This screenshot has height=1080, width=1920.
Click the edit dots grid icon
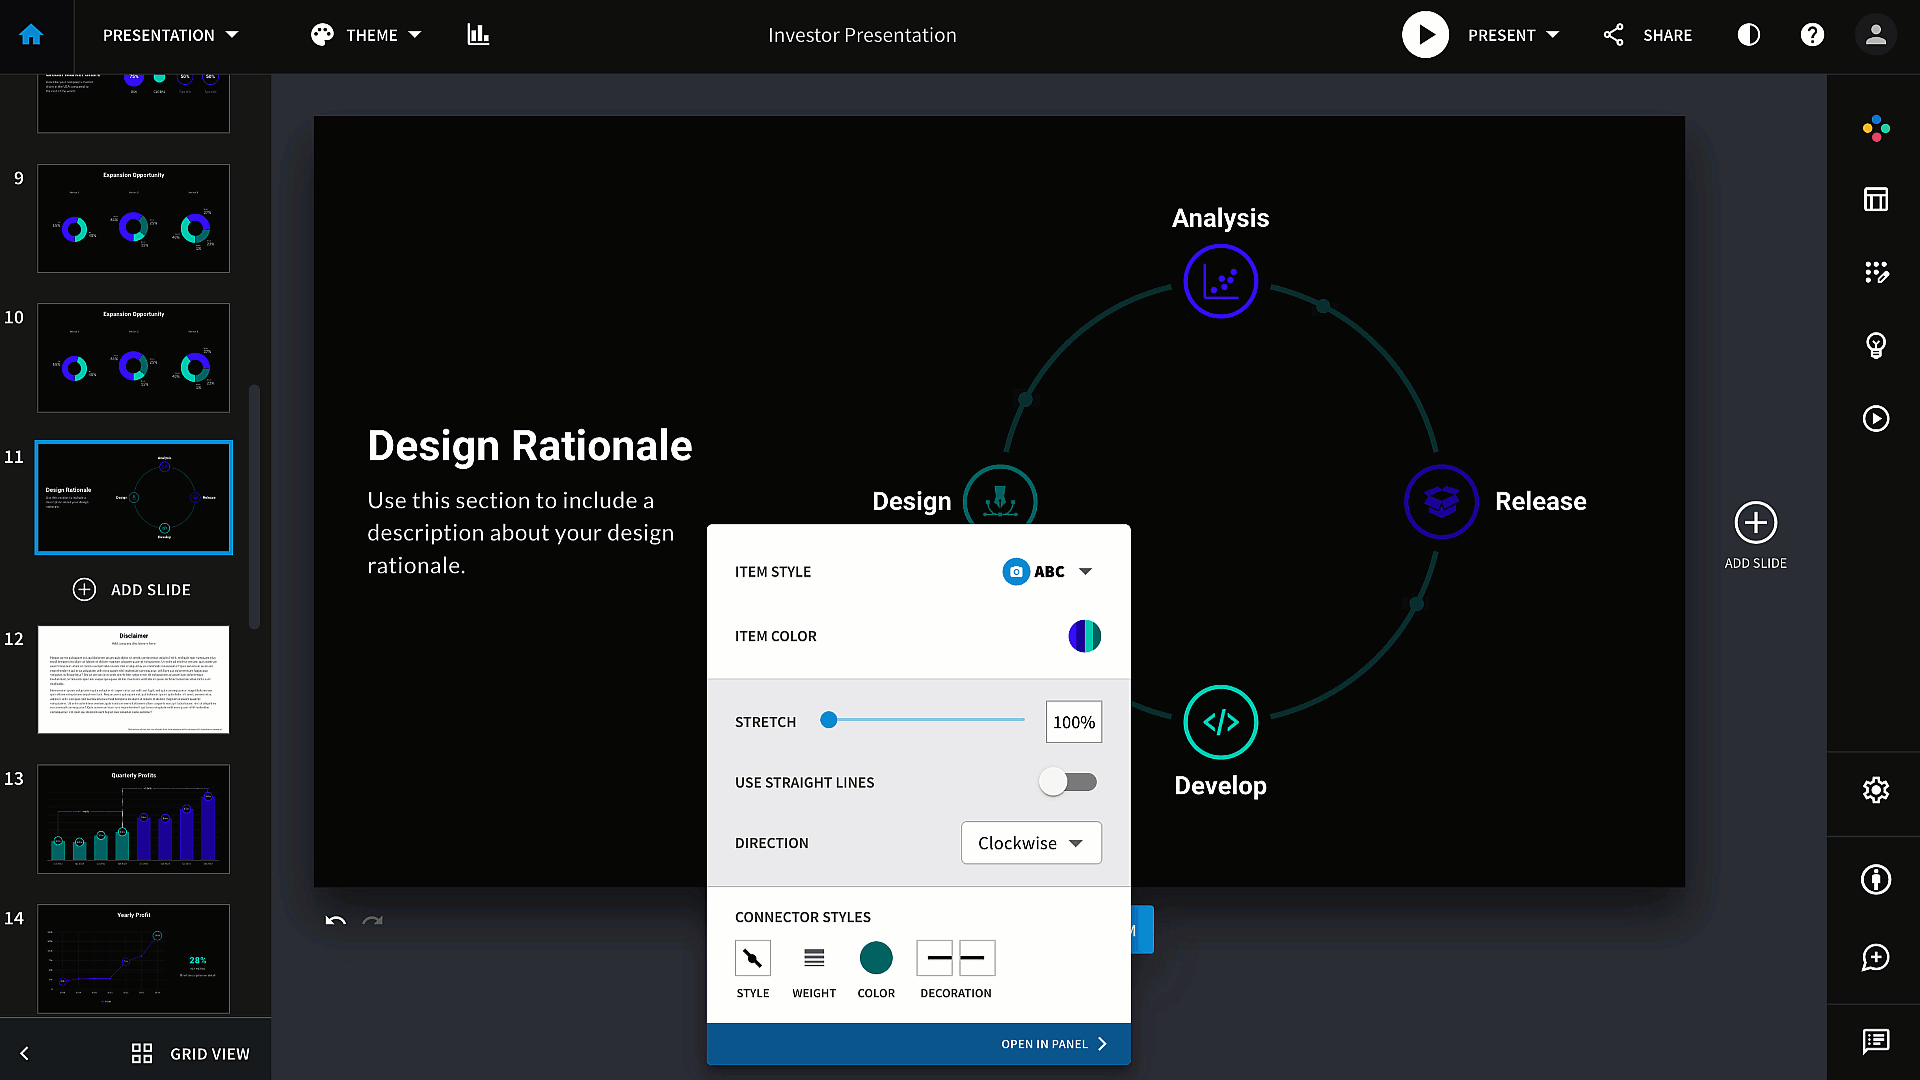point(1876,272)
